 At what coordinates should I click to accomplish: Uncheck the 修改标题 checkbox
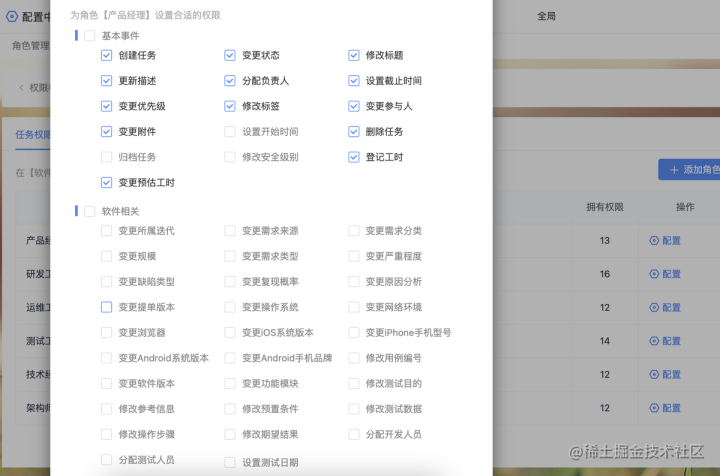[x=354, y=56]
